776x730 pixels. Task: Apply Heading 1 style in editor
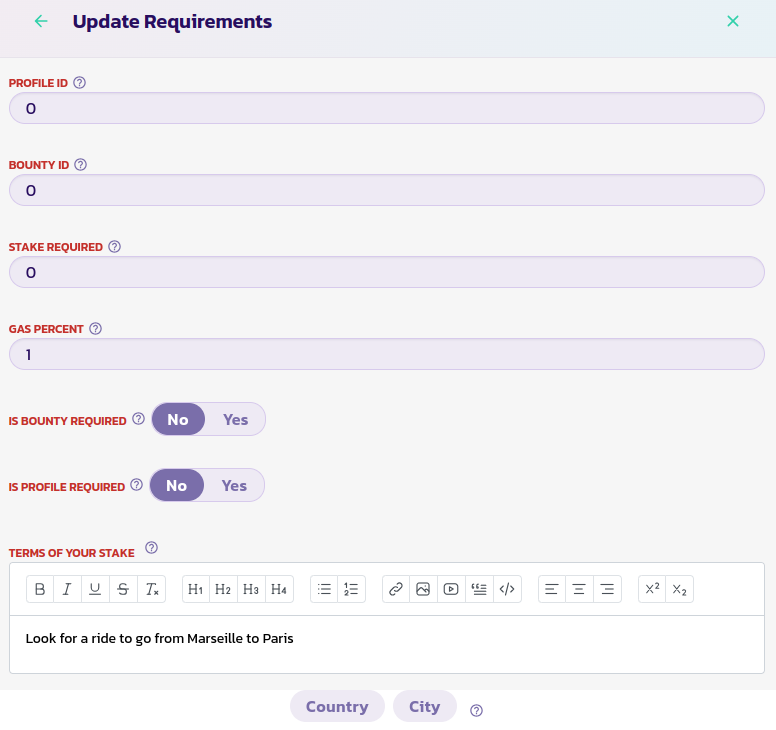(x=196, y=590)
